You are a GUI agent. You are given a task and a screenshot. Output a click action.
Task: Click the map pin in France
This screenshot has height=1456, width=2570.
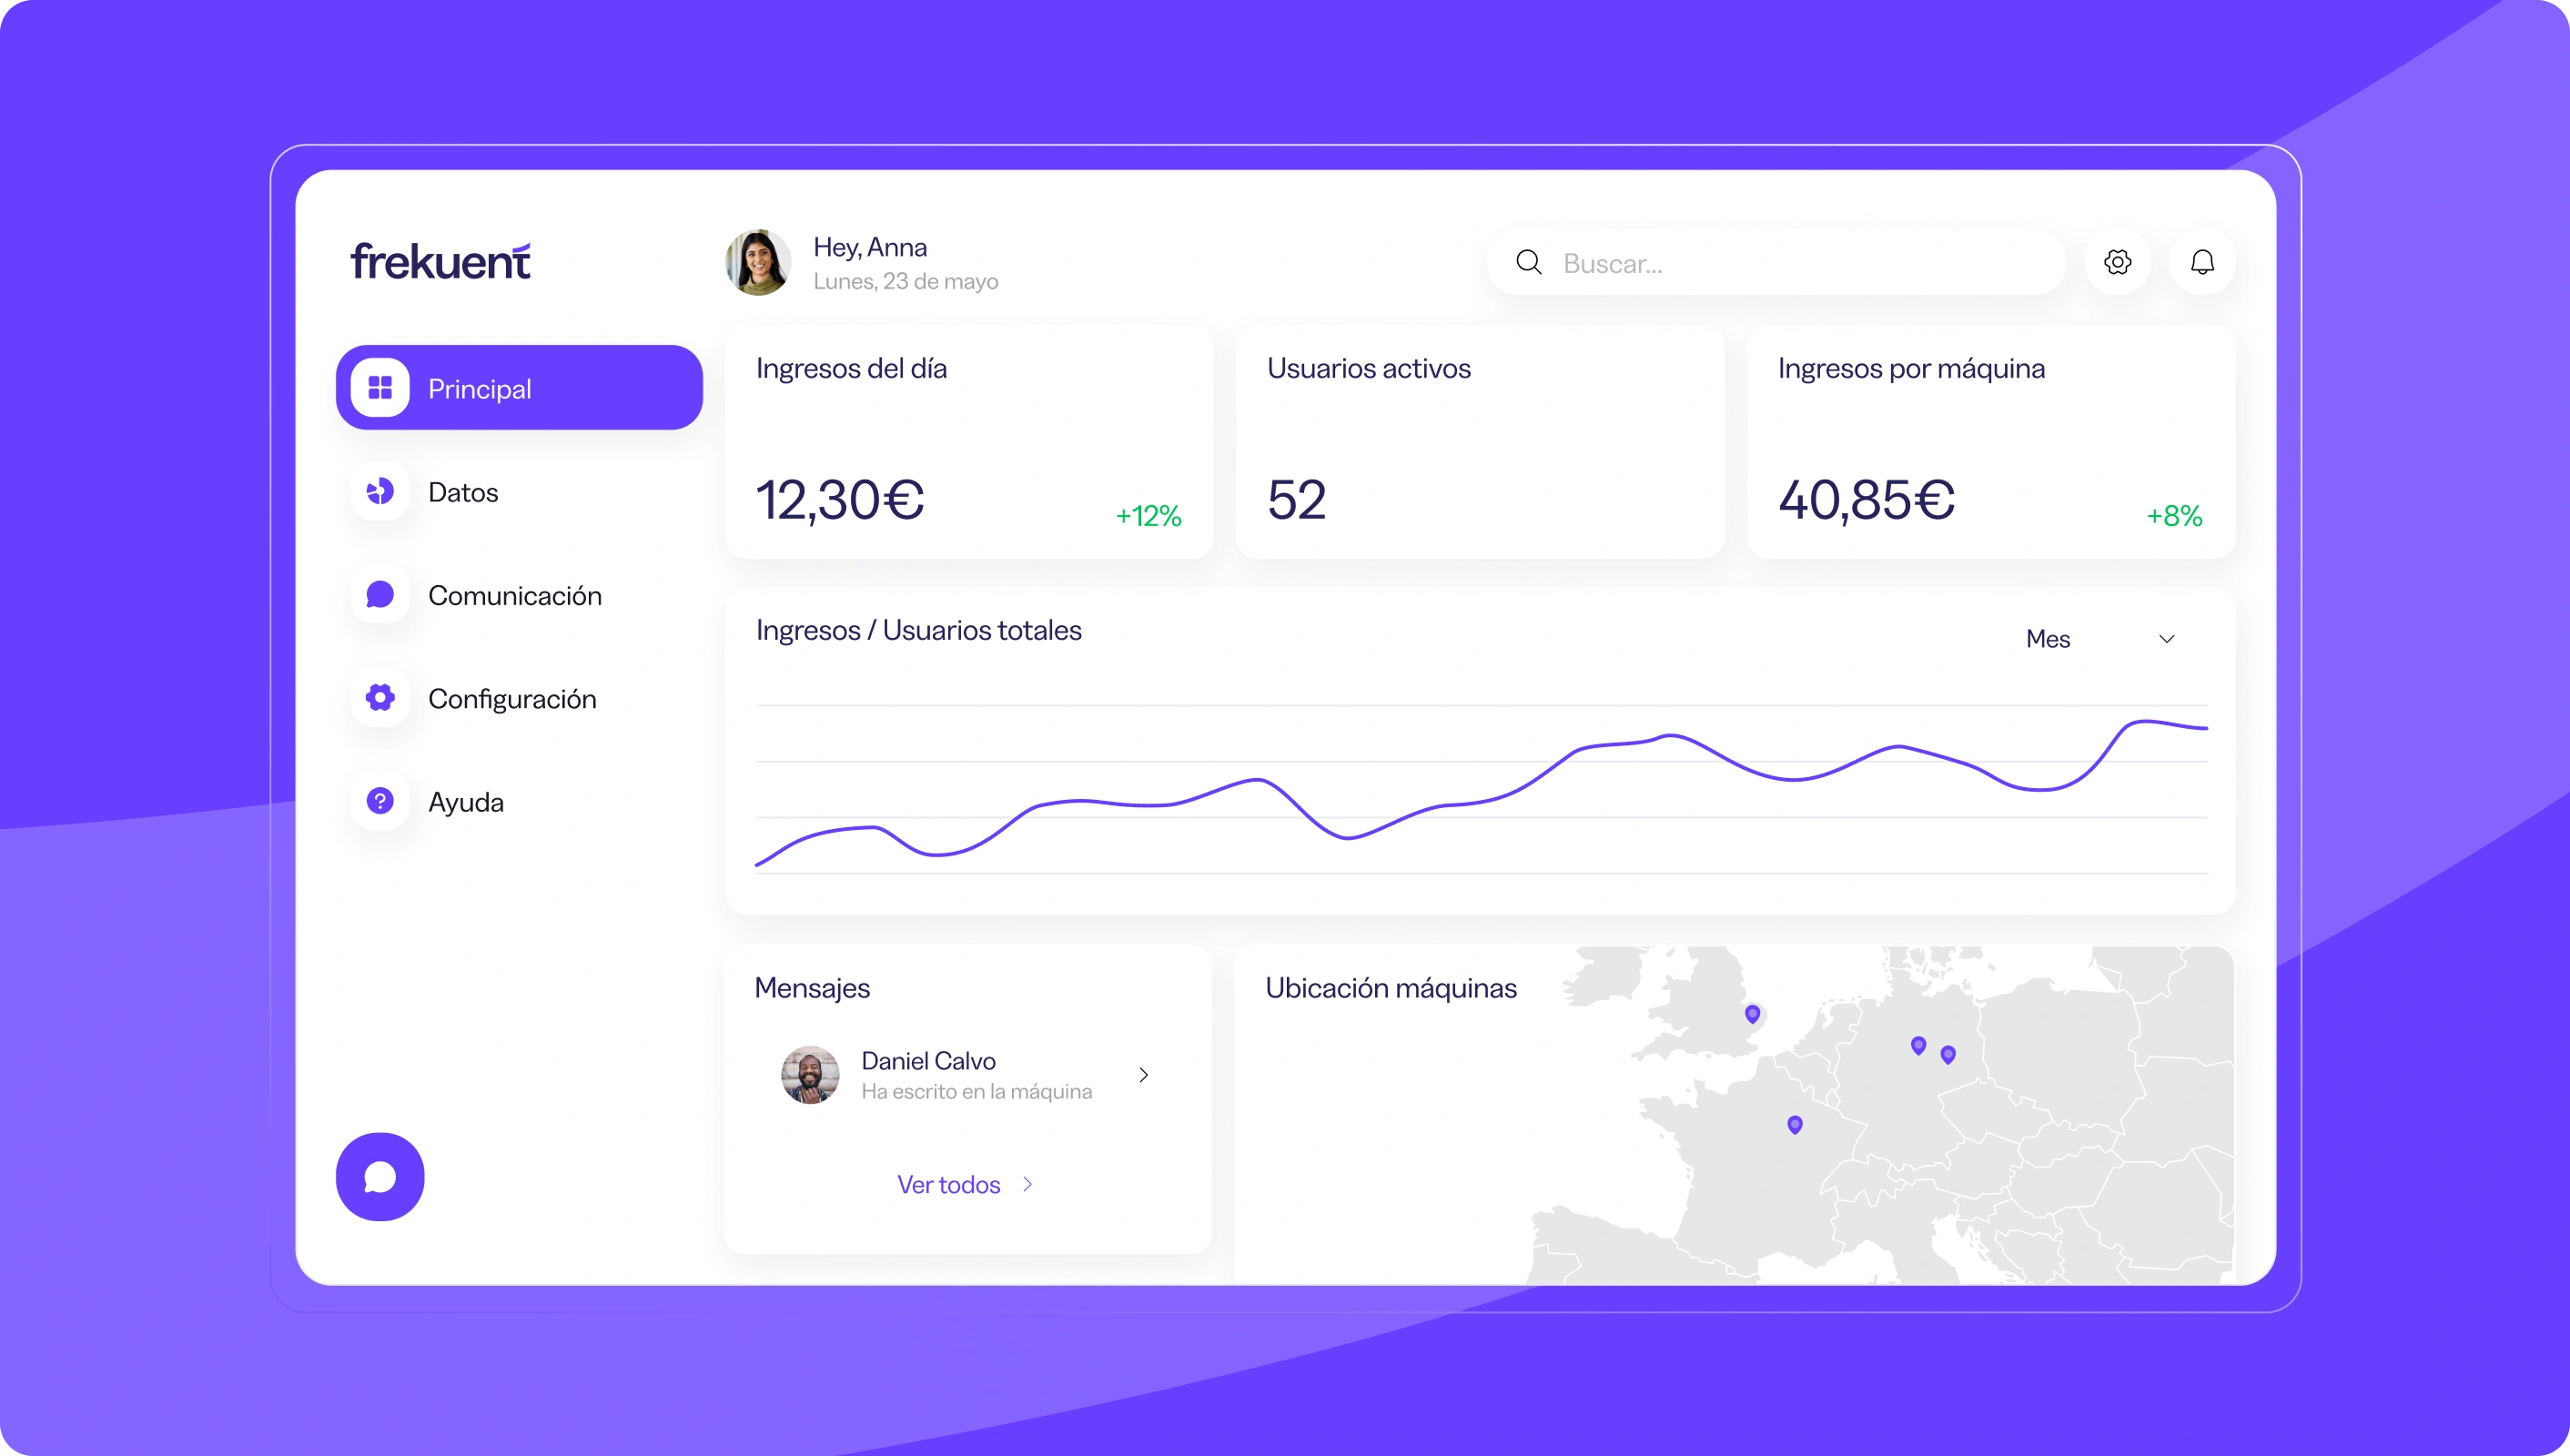pyautogui.click(x=1795, y=1124)
